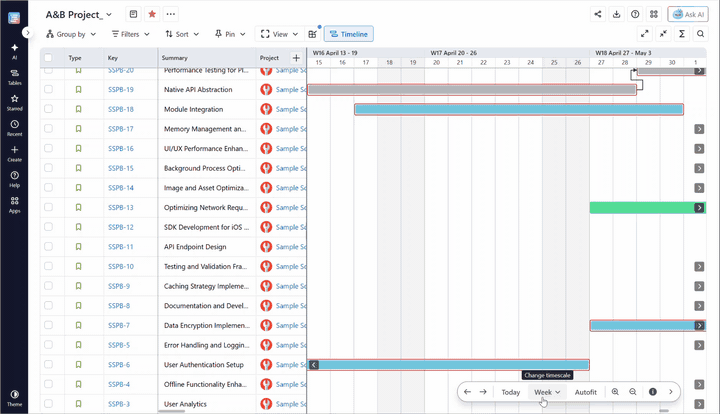The image size is (720, 414).
Task: Open the AI sidebar item
Action: 14,51
